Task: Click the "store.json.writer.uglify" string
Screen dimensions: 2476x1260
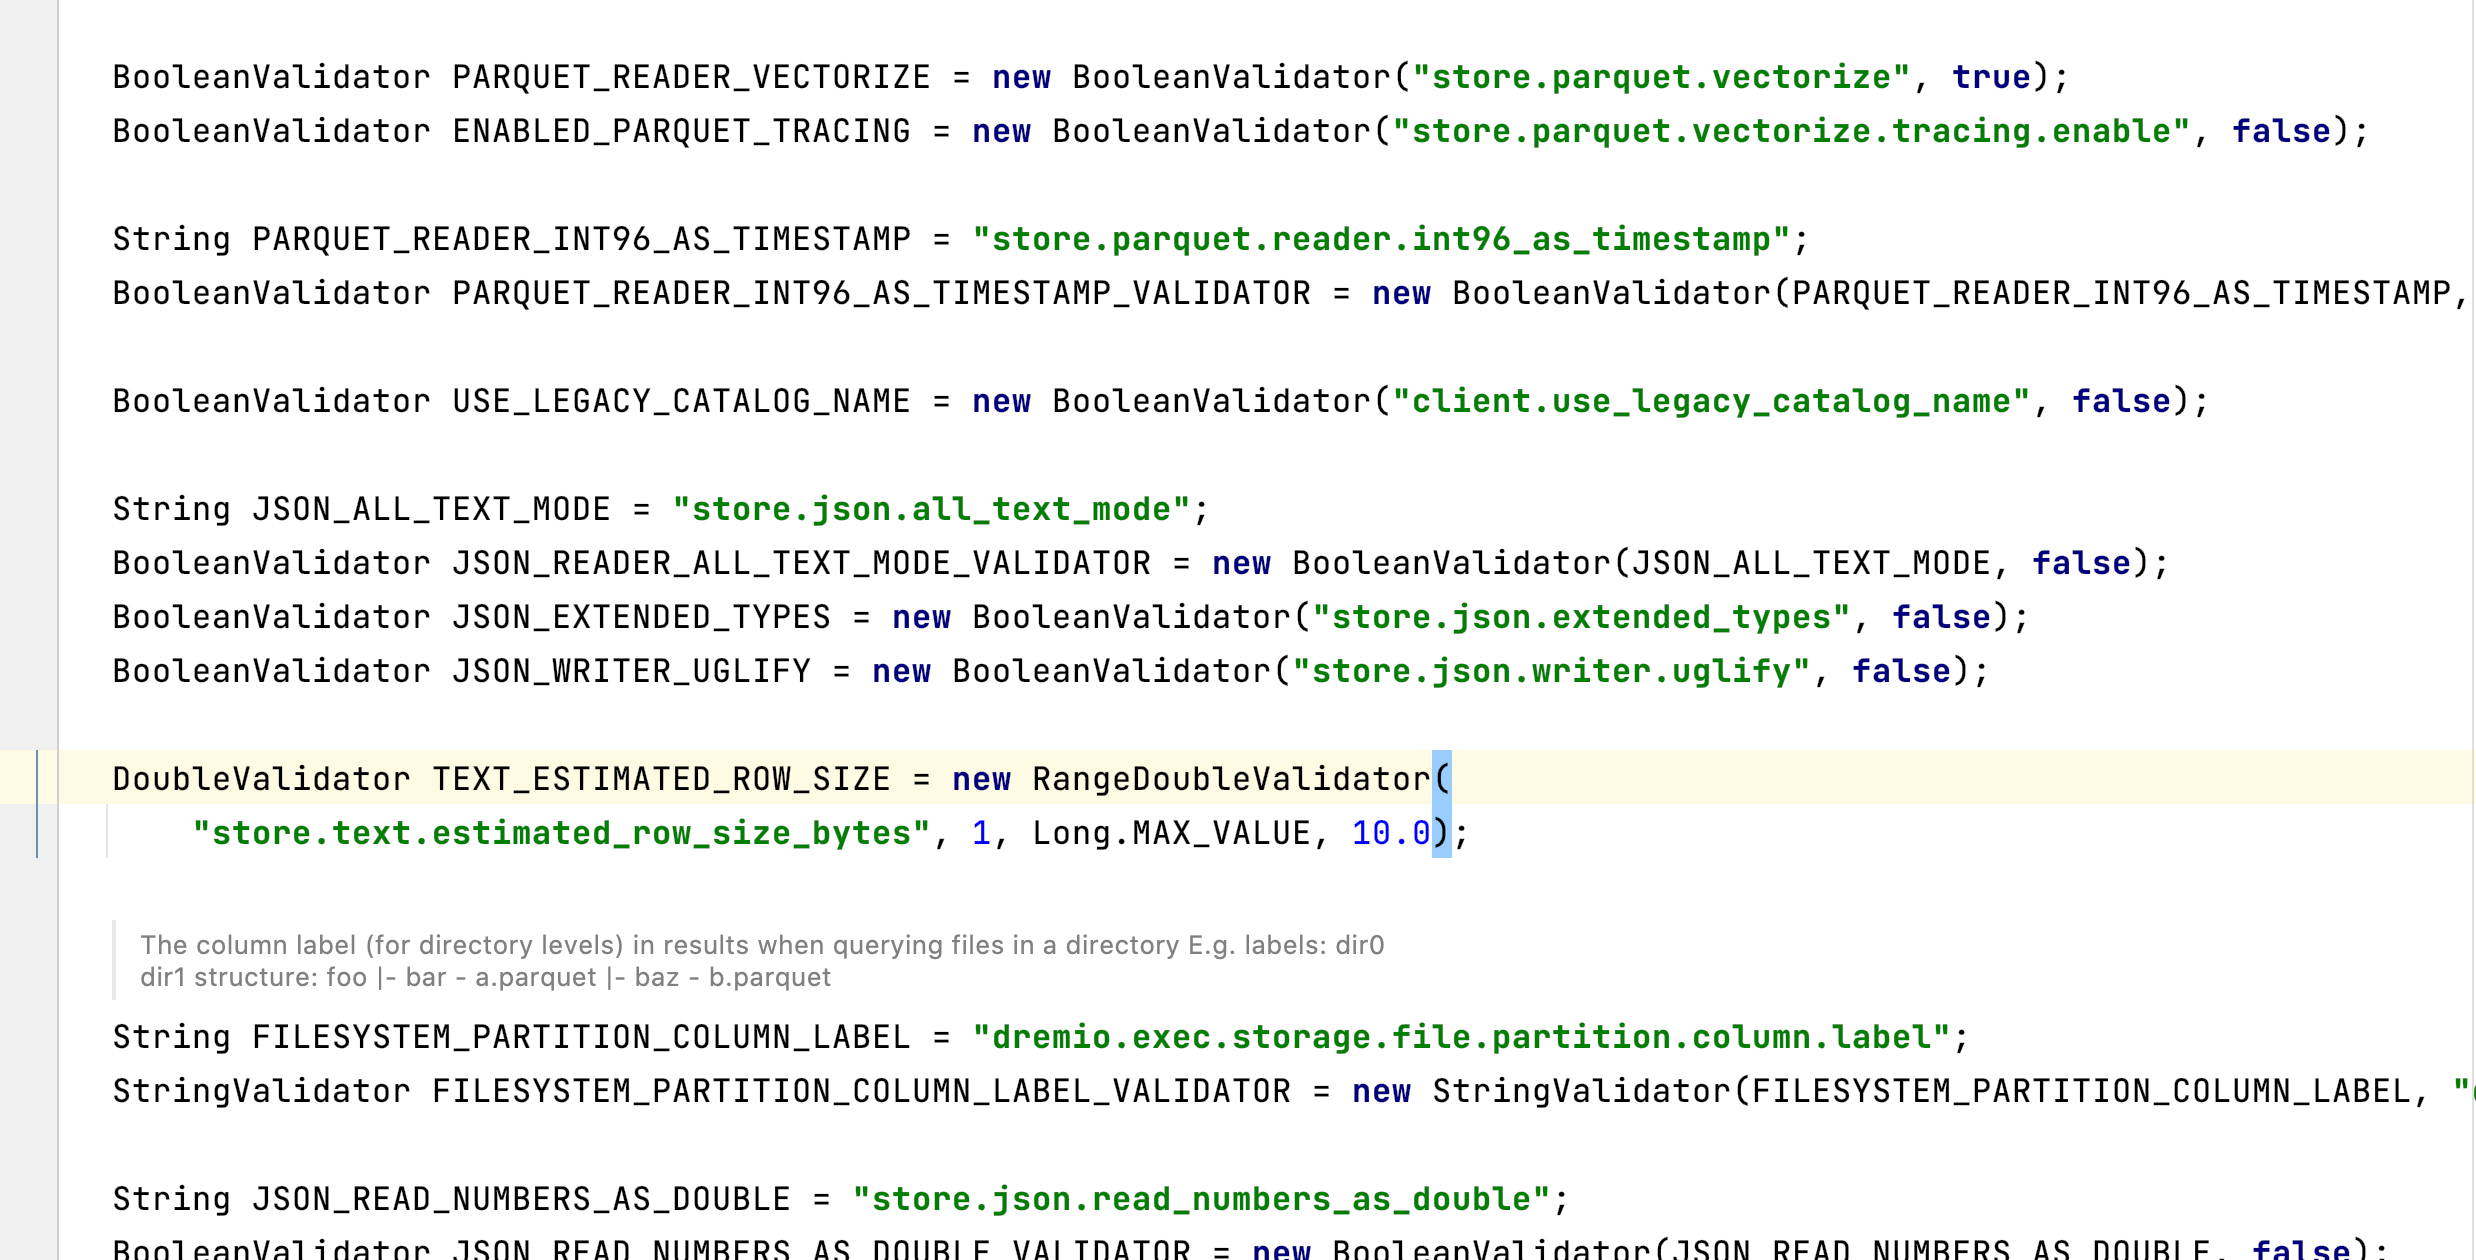Action: tap(1551, 671)
